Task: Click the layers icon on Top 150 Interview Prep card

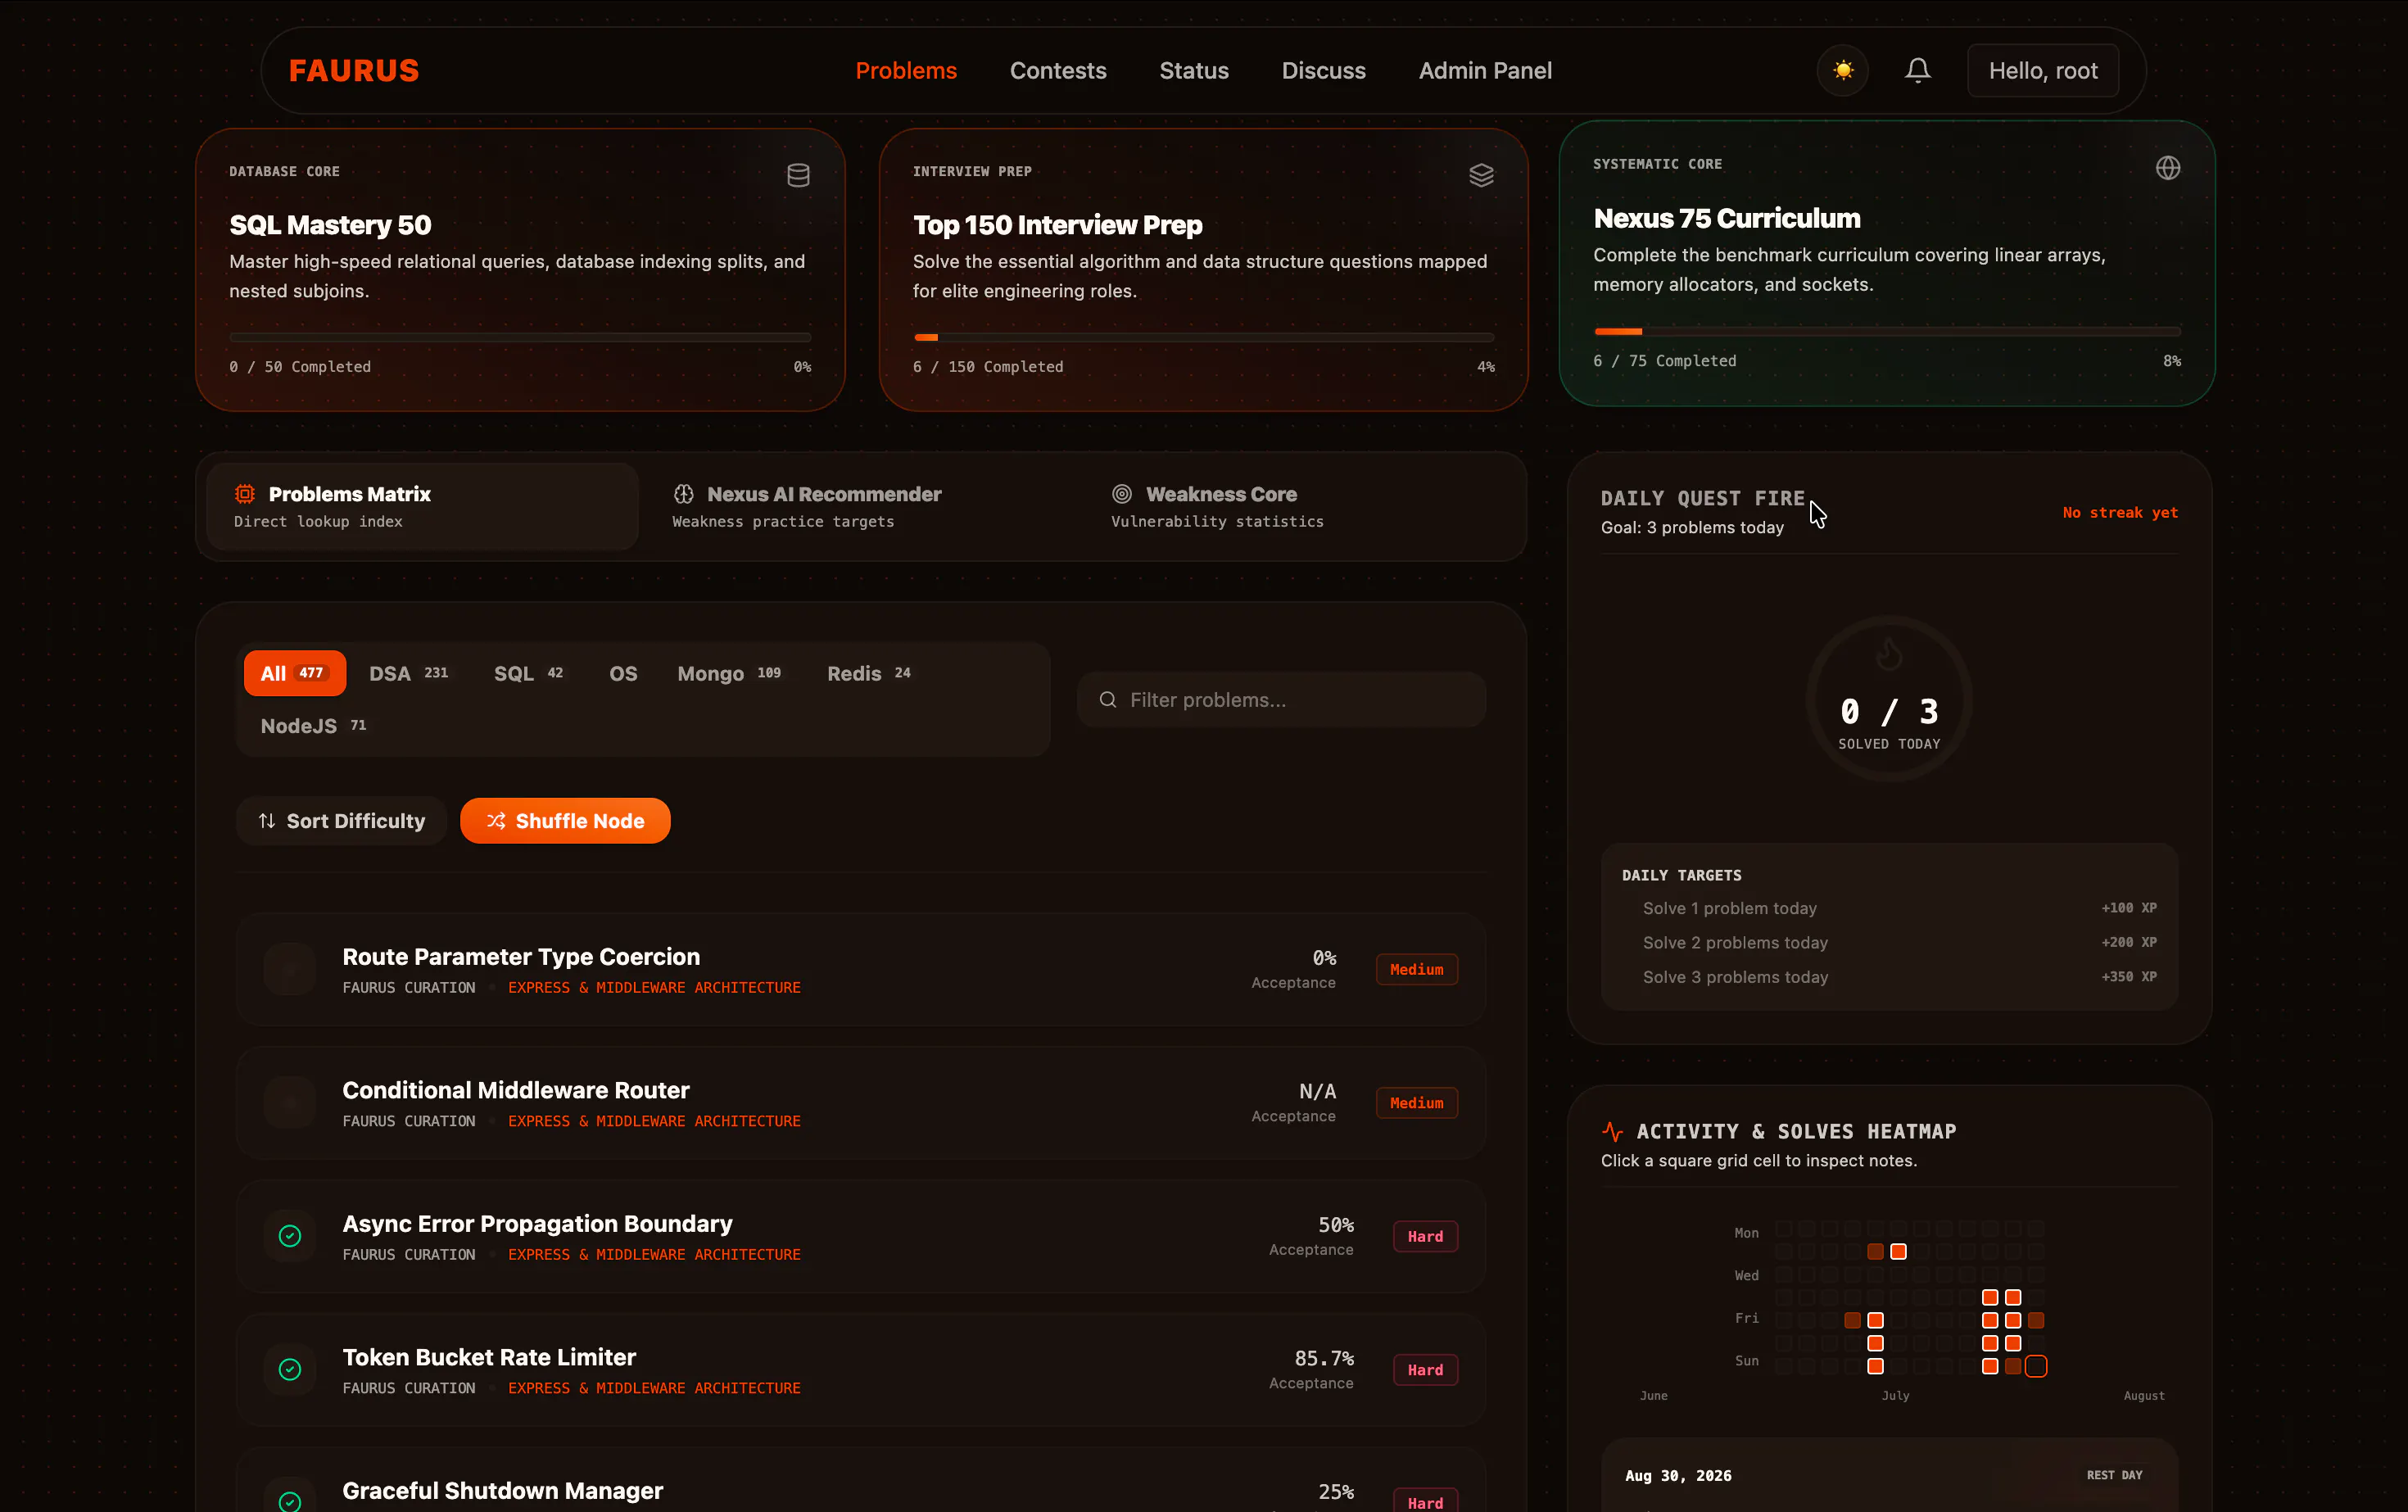Action: coord(1481,175)
